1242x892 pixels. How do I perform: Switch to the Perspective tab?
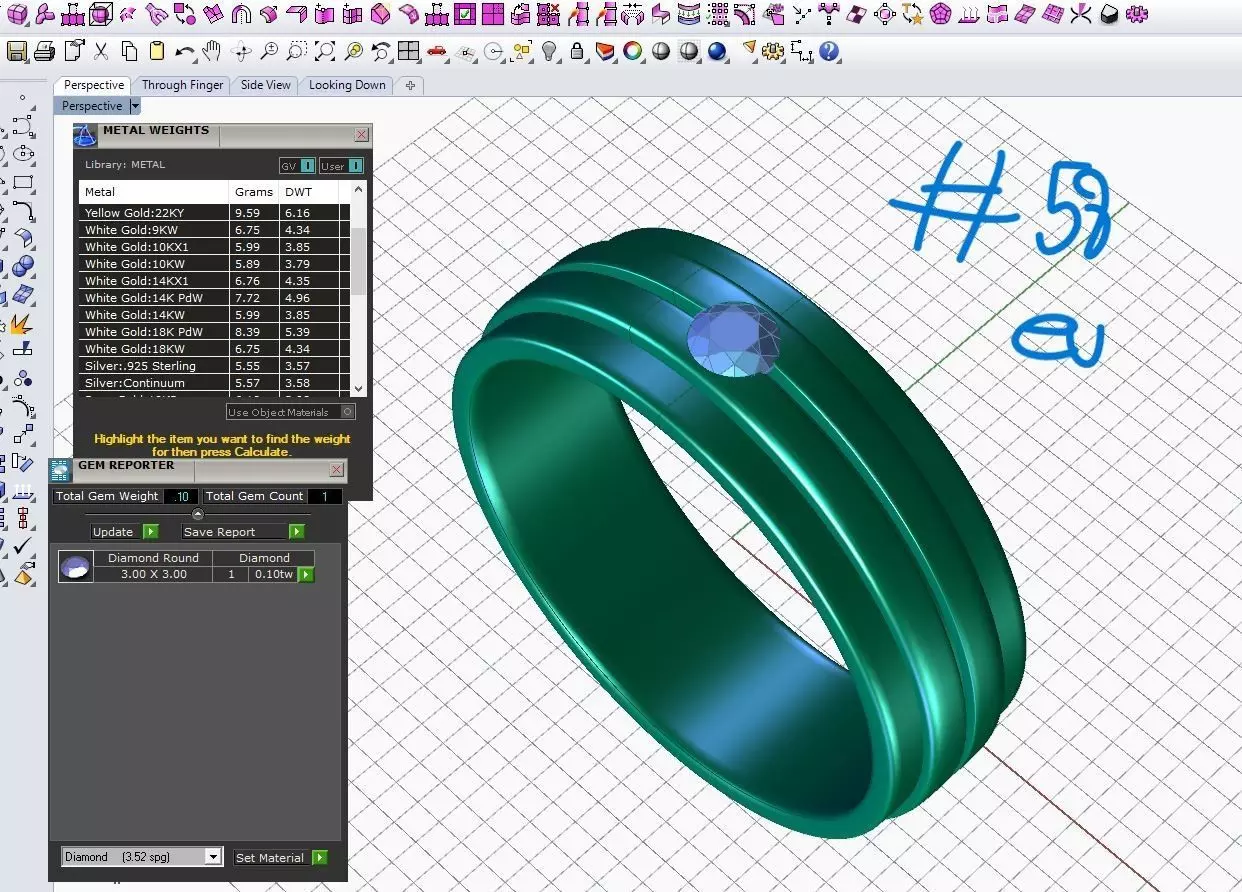click(94, 85)
